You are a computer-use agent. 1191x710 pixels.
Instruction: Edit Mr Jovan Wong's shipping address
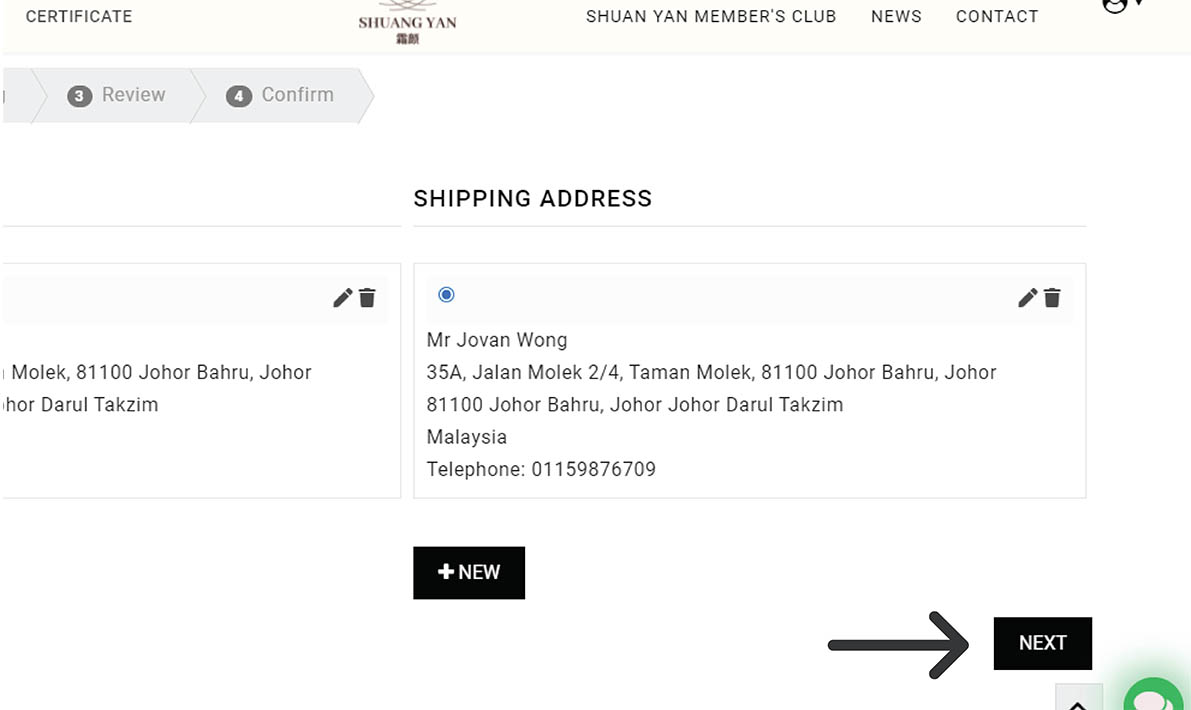pyautogui.click(x=1027, y=298)
